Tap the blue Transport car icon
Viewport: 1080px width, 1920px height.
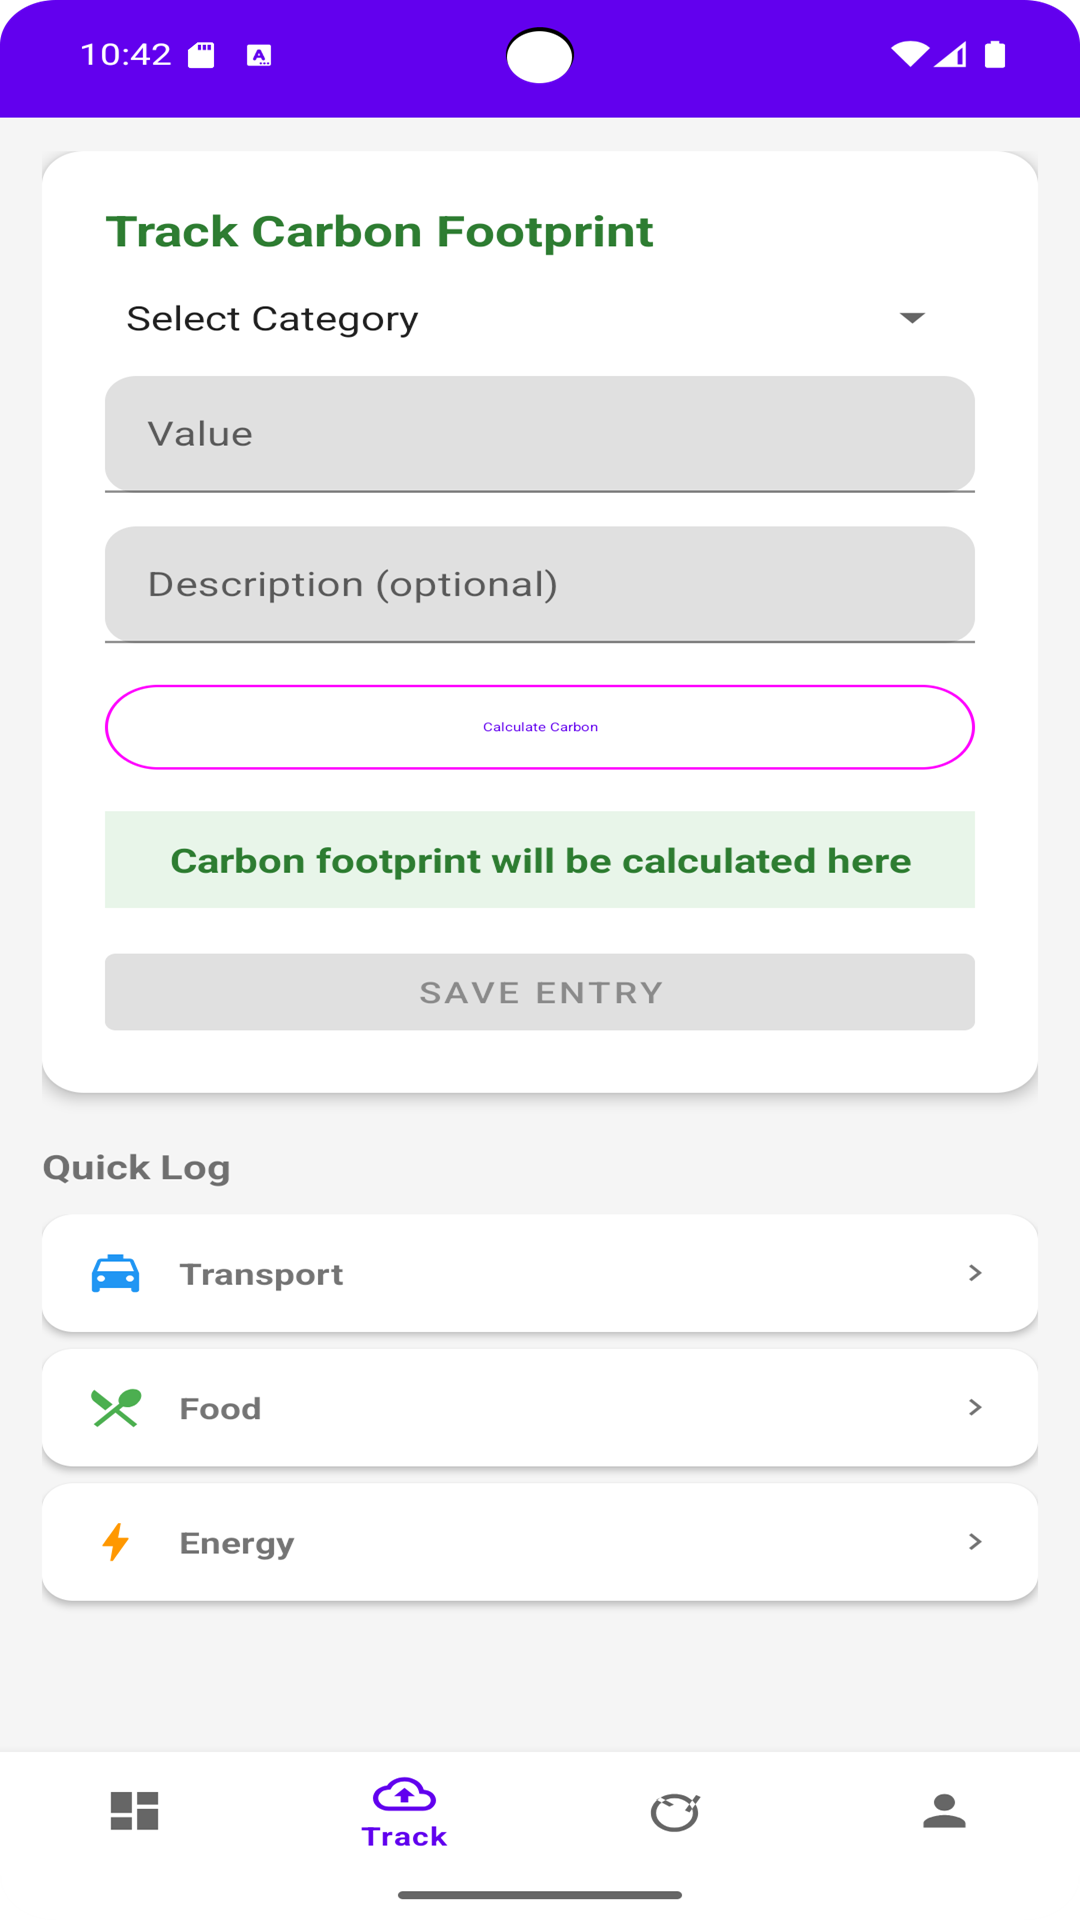116,1274
